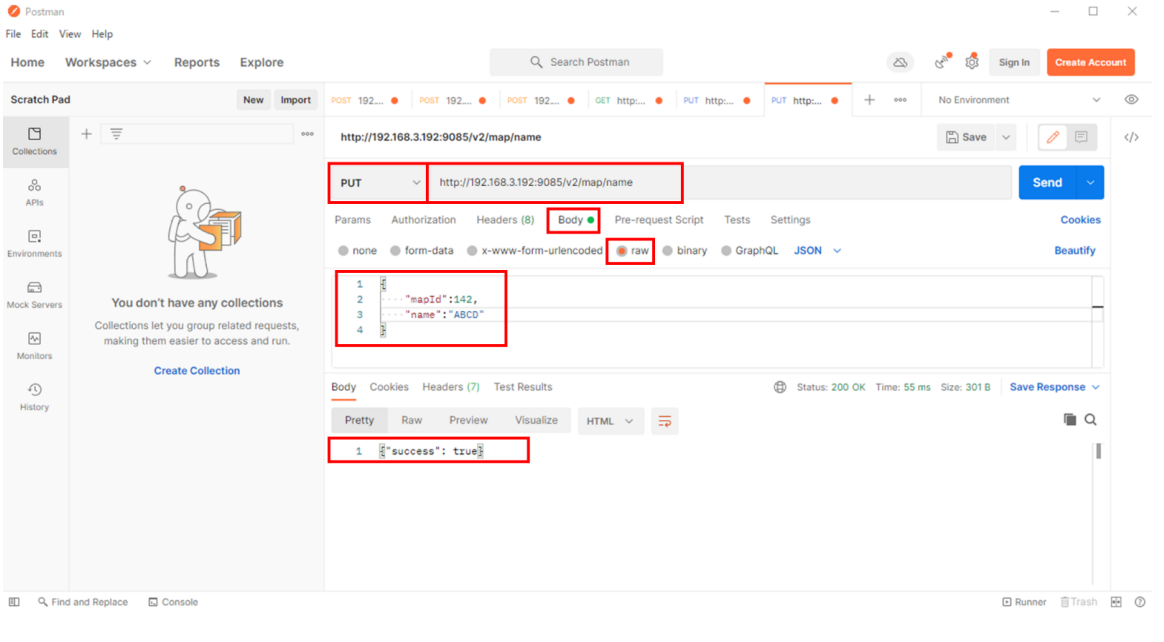Open the Environments sidebar icon
Screen dimensions: 1164x642
[x=34, y=243]
